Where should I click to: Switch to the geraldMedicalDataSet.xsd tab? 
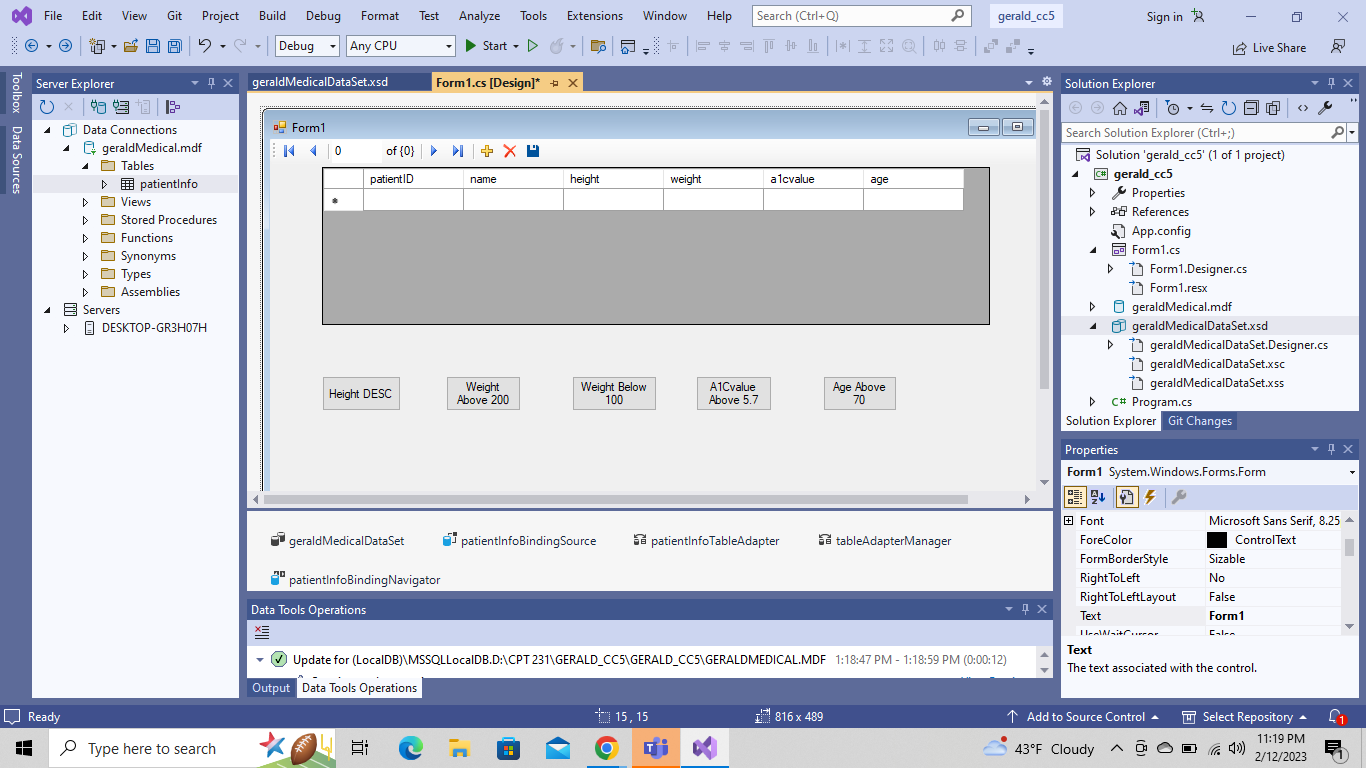coord(320,83)
